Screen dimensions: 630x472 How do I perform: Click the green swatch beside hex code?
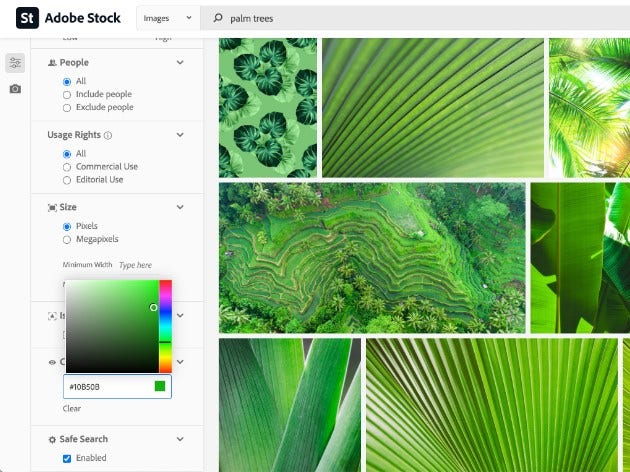(x=160, y=386)
